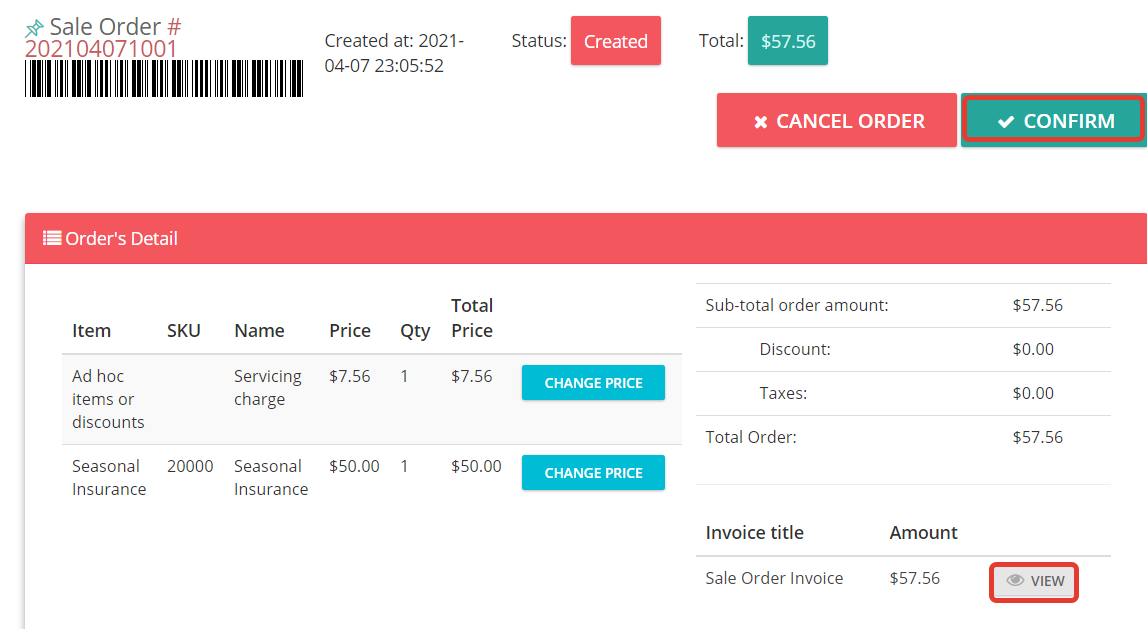Open sale order number 202104071001
1147x629 pixels.
101,48
